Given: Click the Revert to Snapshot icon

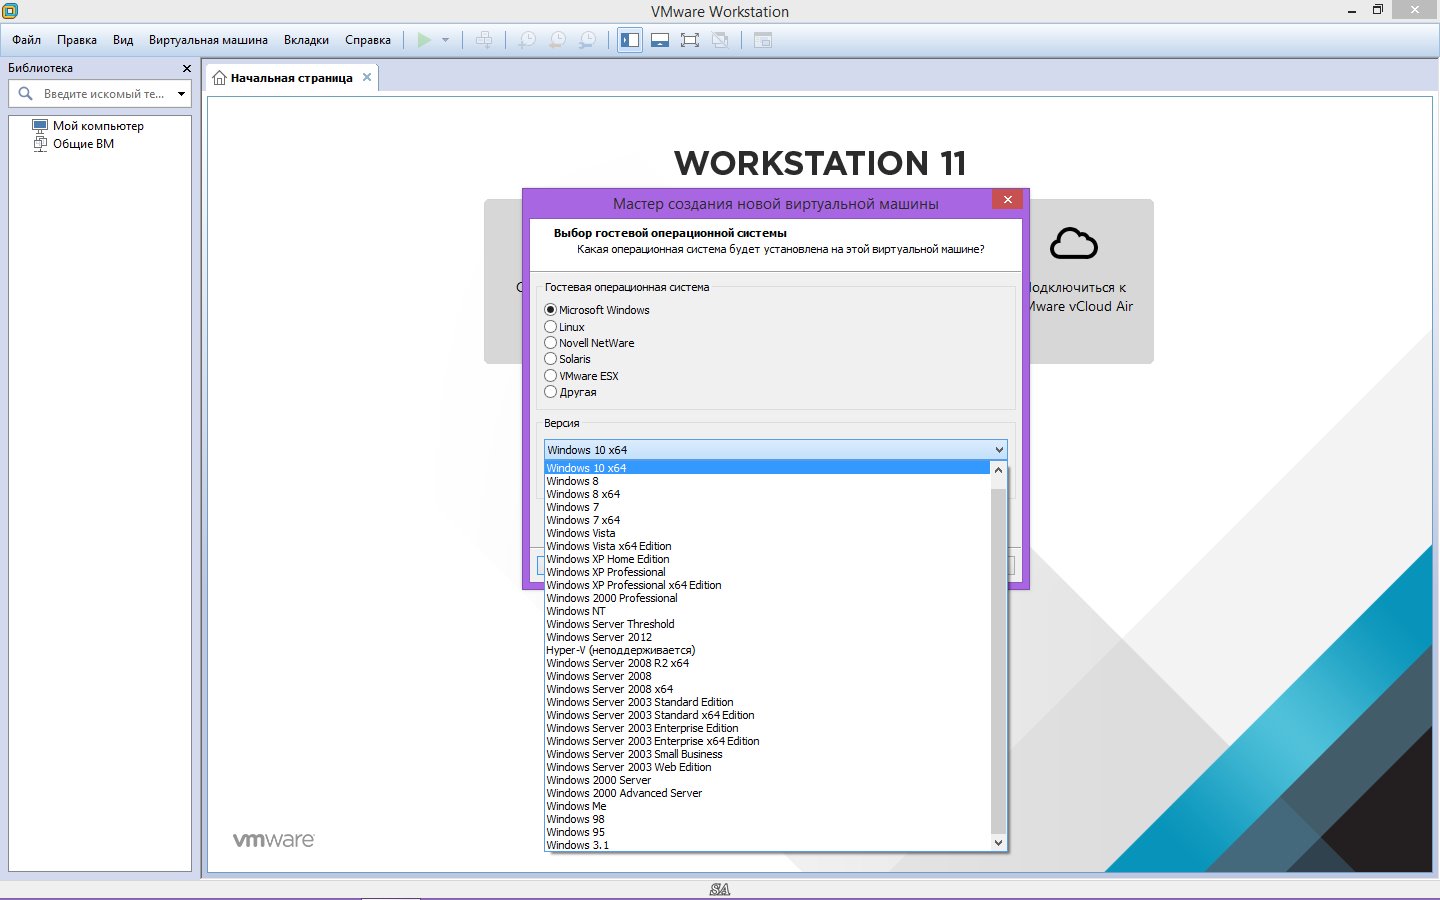Looking at the screenshot, I should tap(557, 40).
